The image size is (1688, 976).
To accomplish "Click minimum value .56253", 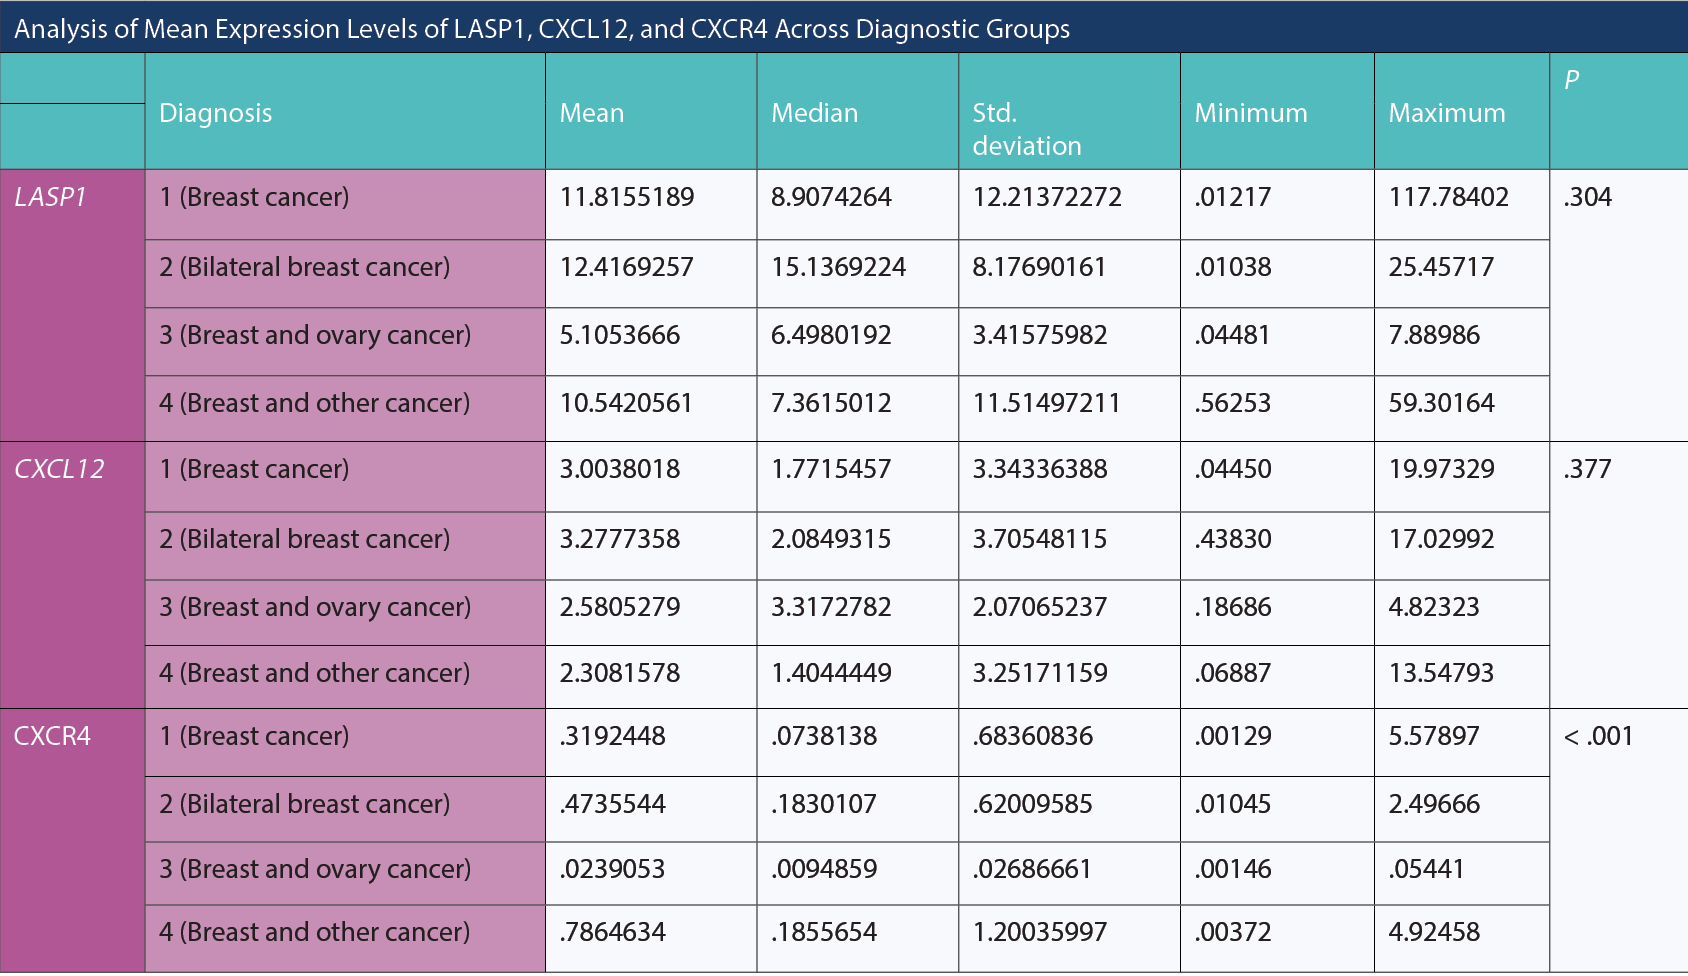I will (1233, 403).
